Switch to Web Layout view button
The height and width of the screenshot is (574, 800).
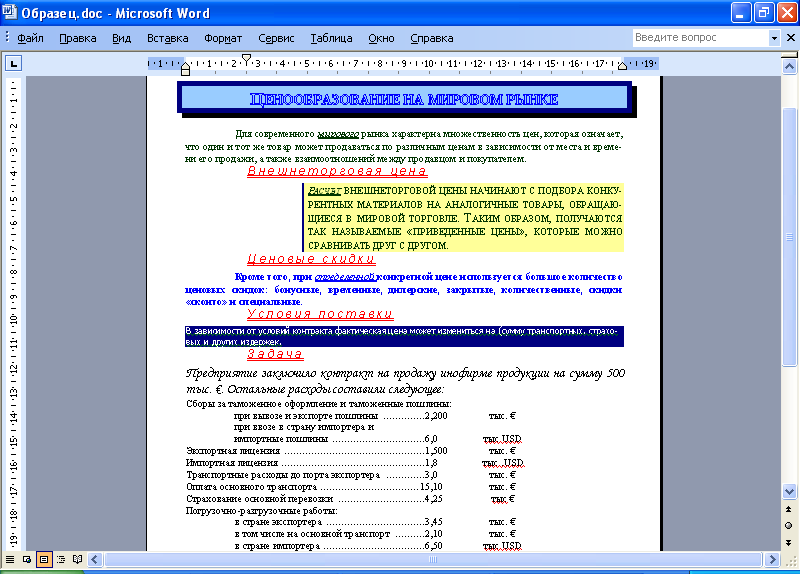[x=27, y=559]
